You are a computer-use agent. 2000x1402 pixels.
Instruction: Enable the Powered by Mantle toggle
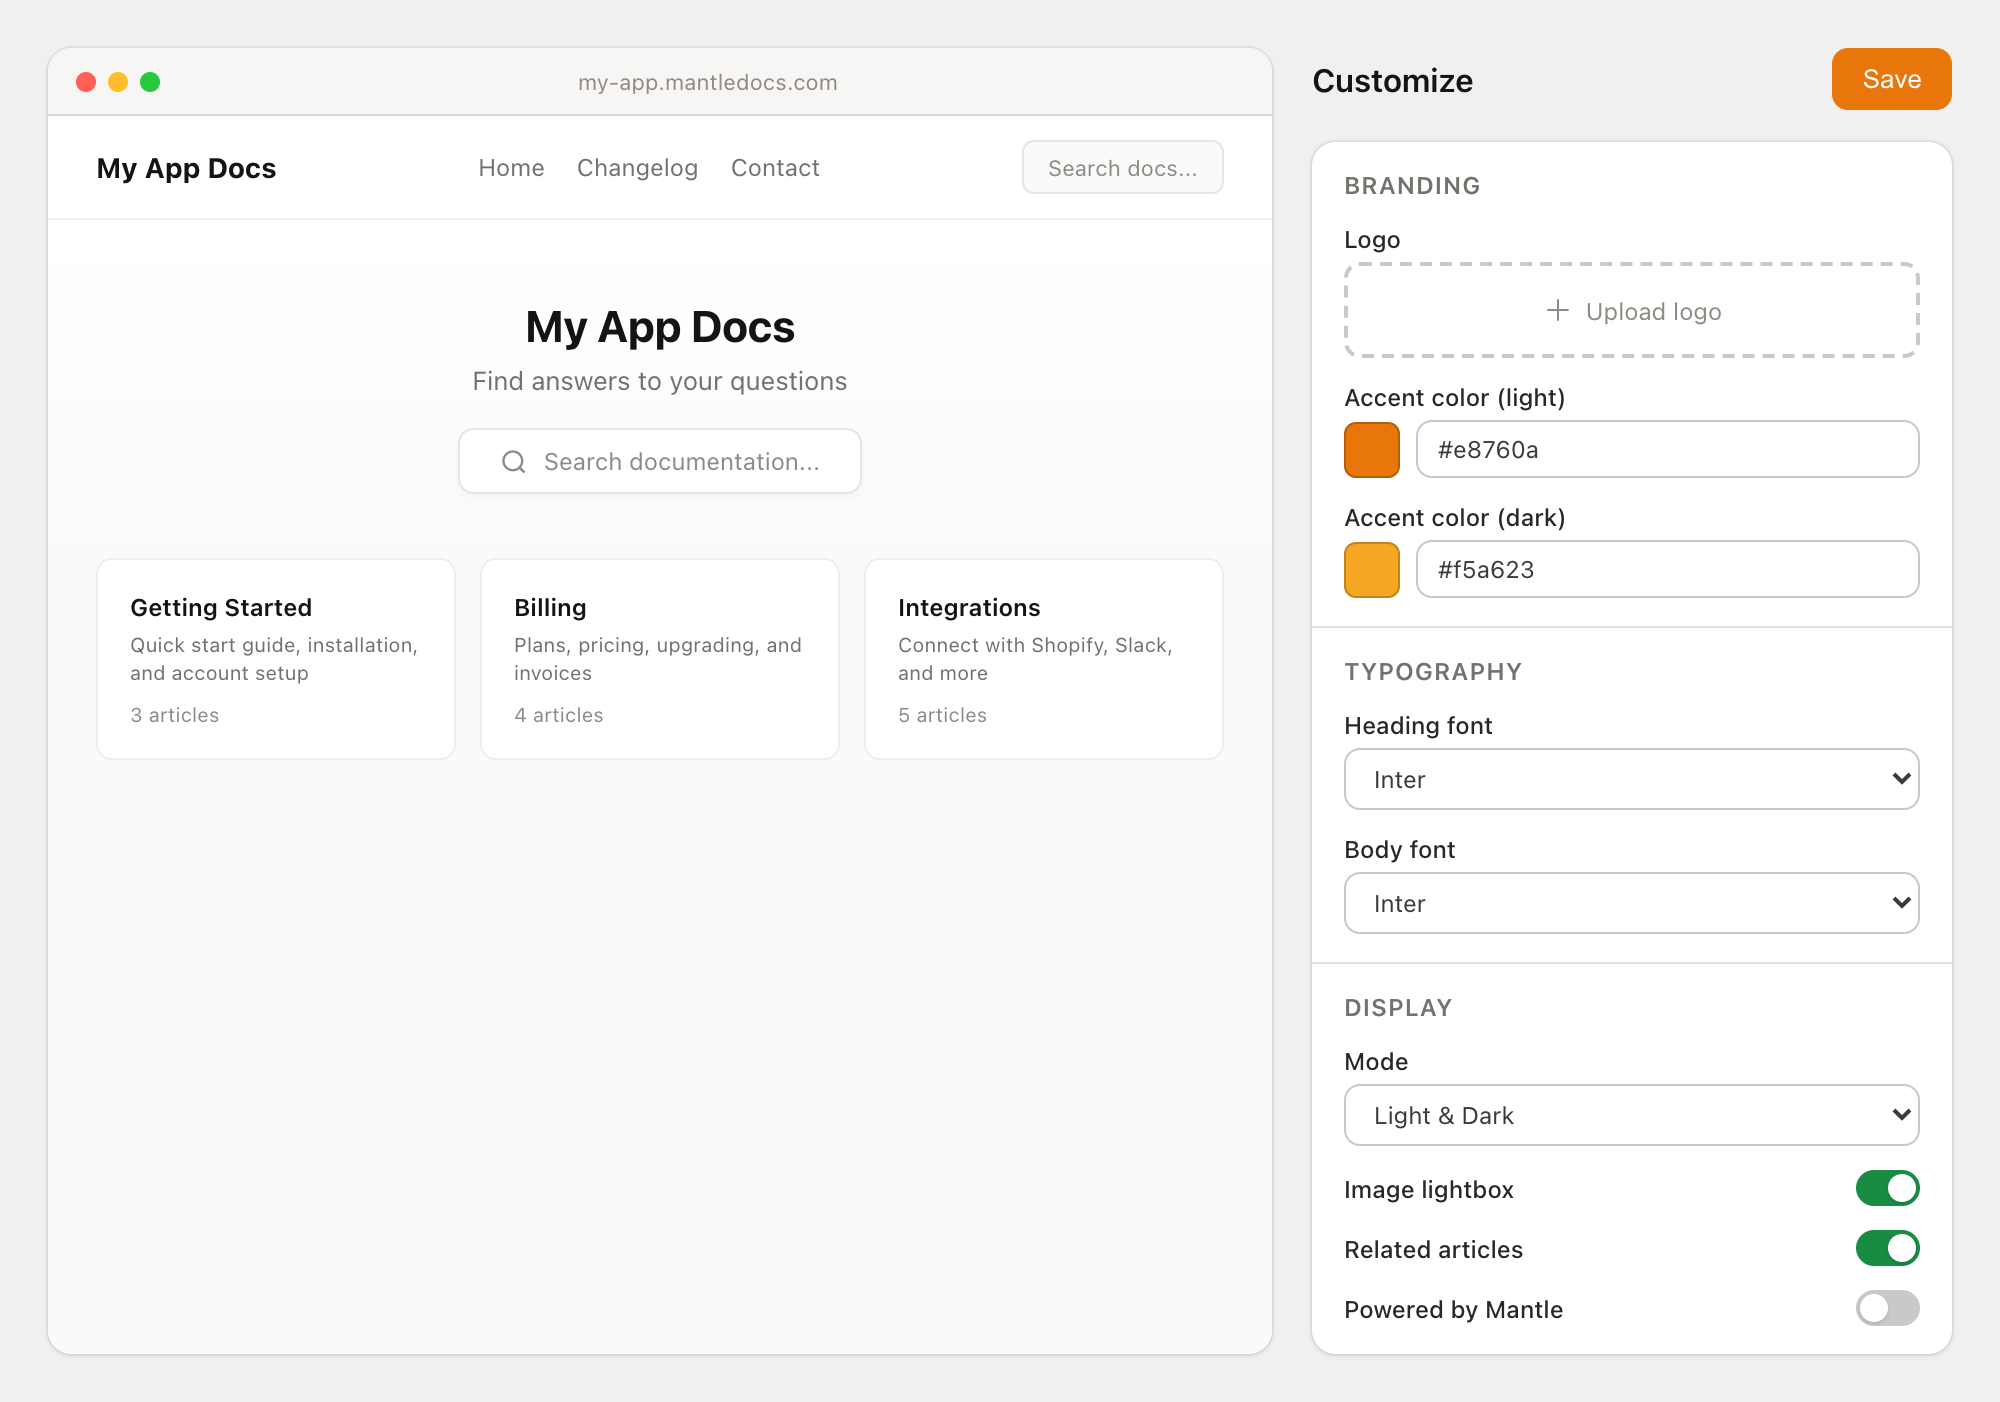pos(1886,1308)
